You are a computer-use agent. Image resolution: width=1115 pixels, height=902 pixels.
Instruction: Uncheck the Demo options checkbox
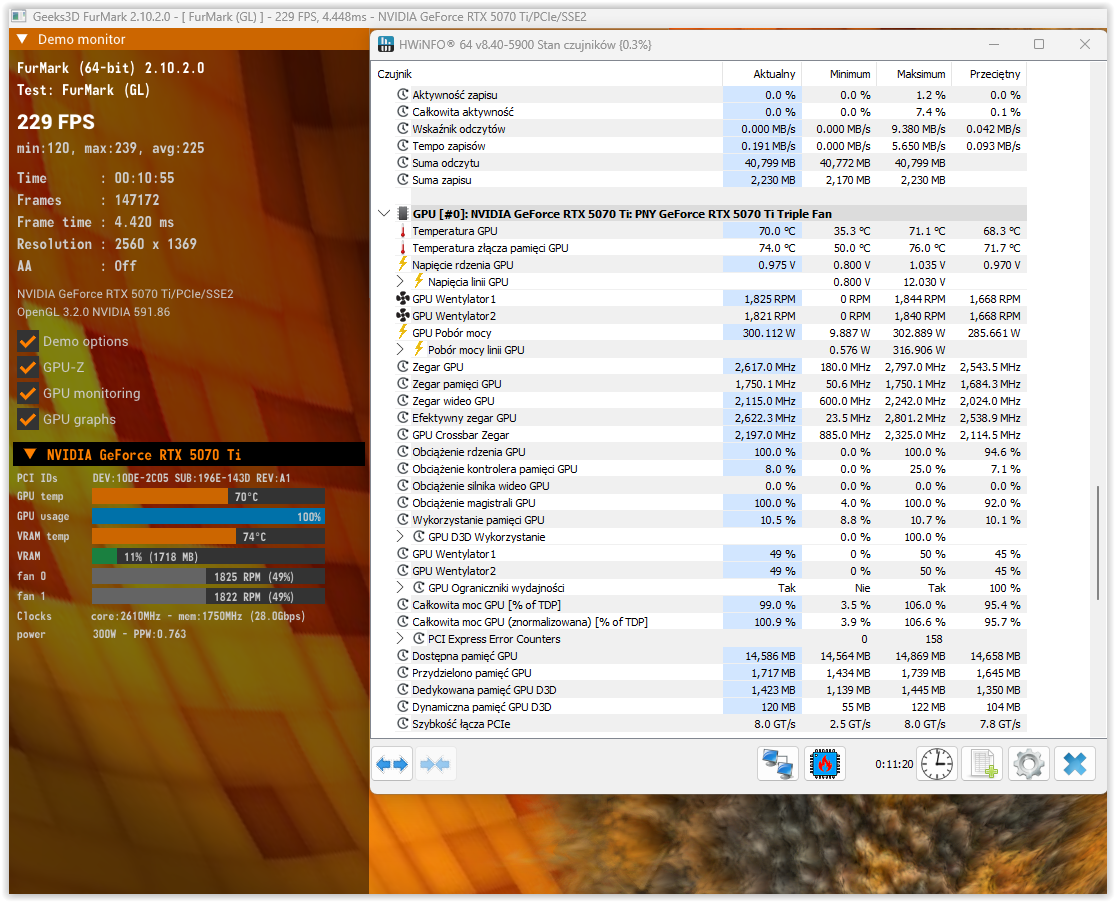click(x=28, y=341)
